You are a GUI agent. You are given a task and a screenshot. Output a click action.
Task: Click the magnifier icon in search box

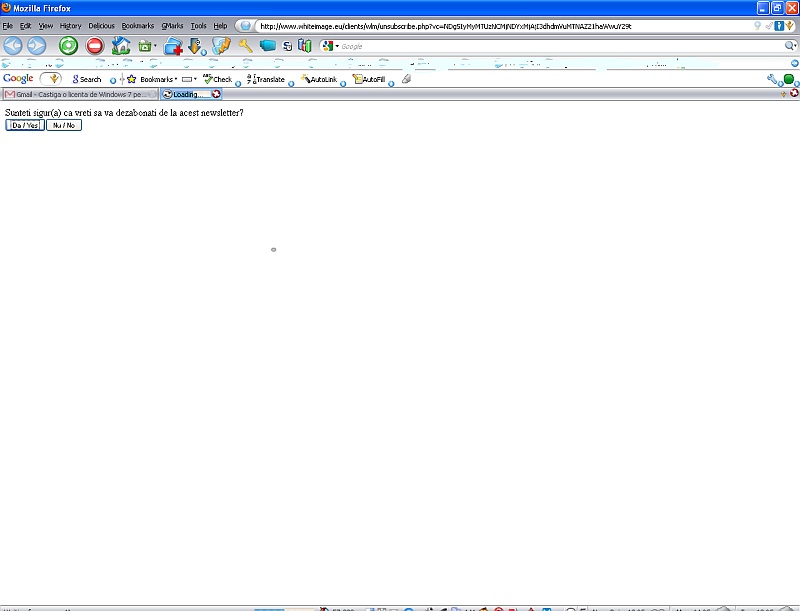(x=789, y=46)
